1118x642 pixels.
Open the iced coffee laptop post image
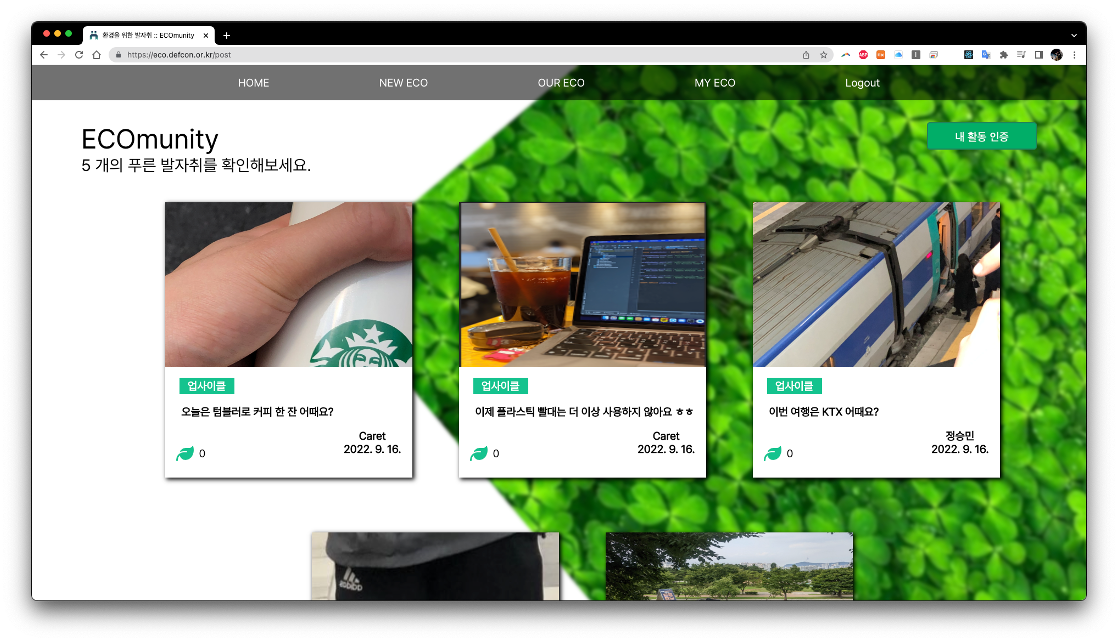coord(583,285)
